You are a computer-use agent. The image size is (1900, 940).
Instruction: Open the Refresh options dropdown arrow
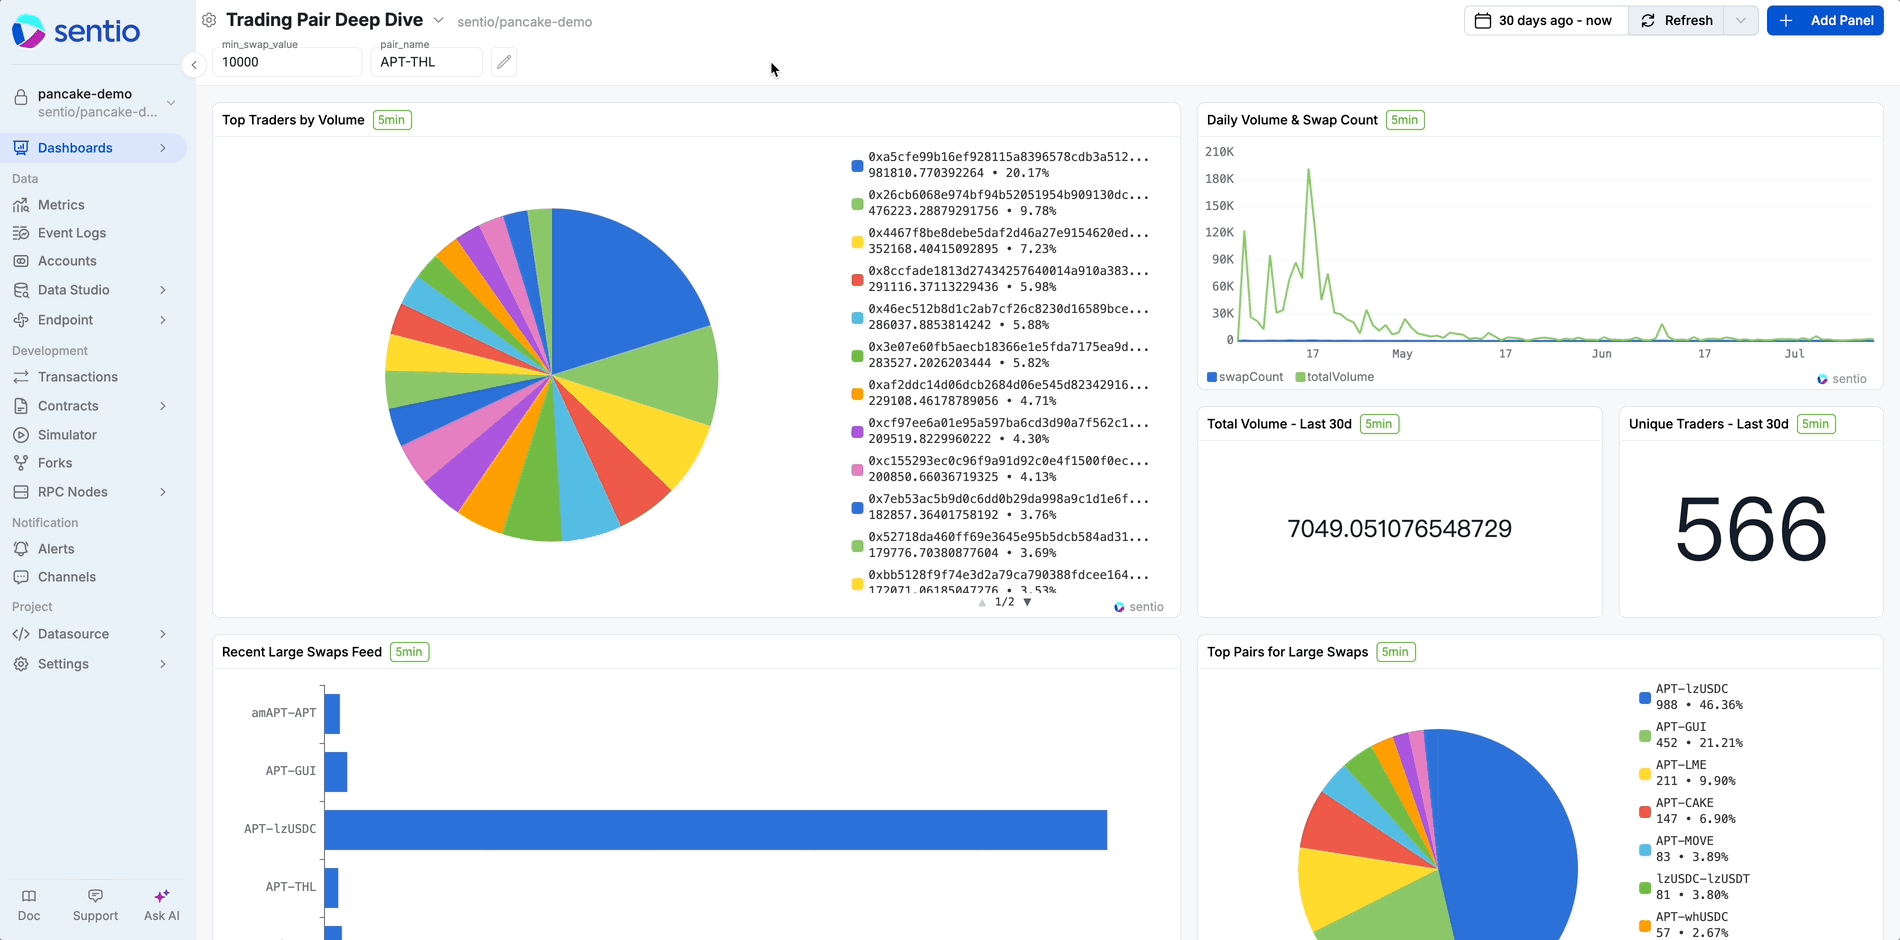[1741, 20]
